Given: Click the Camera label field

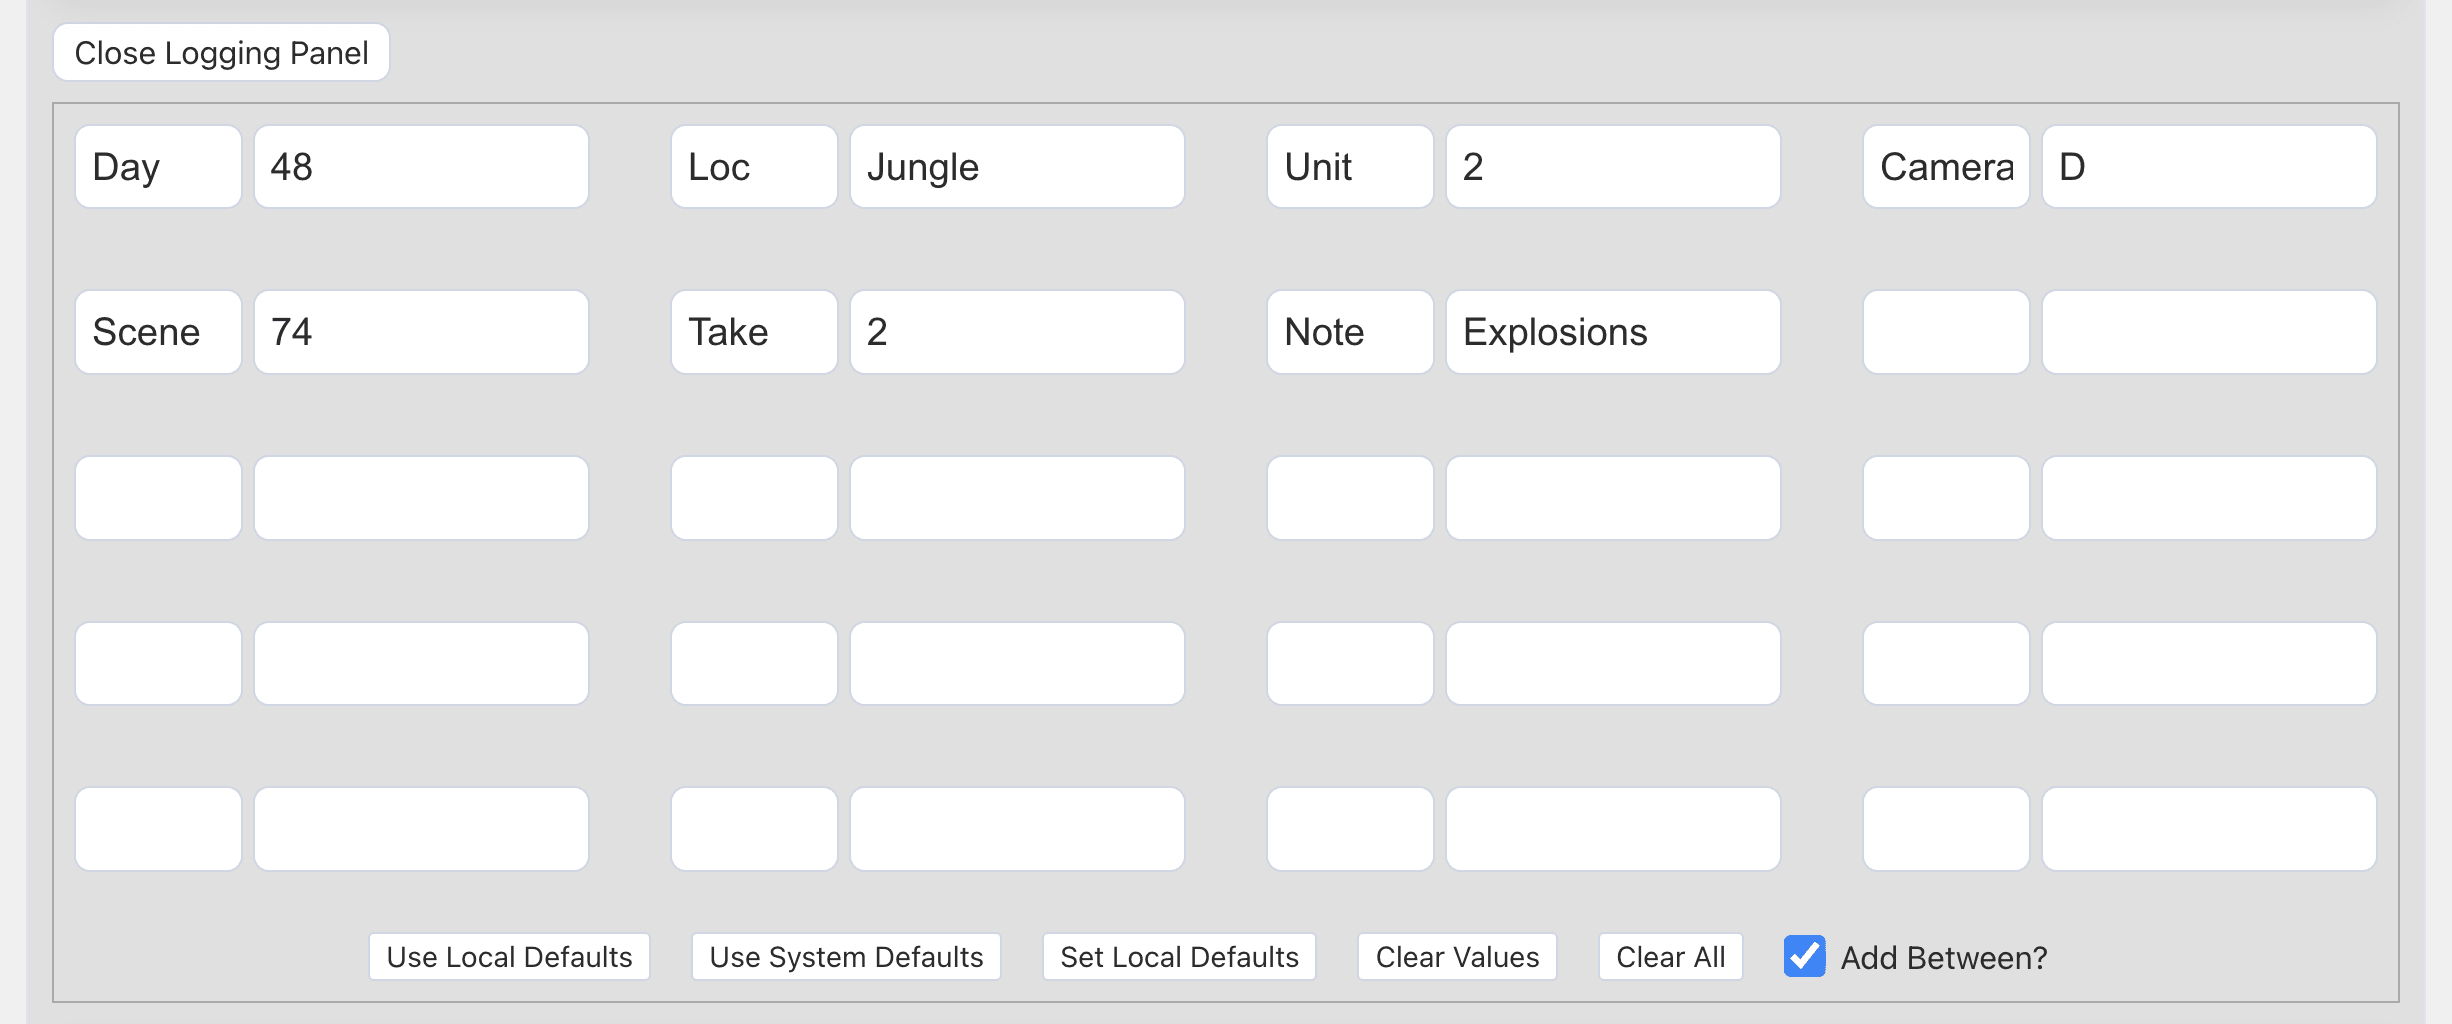Looking at the screenshot, I should coord(1945,167).
